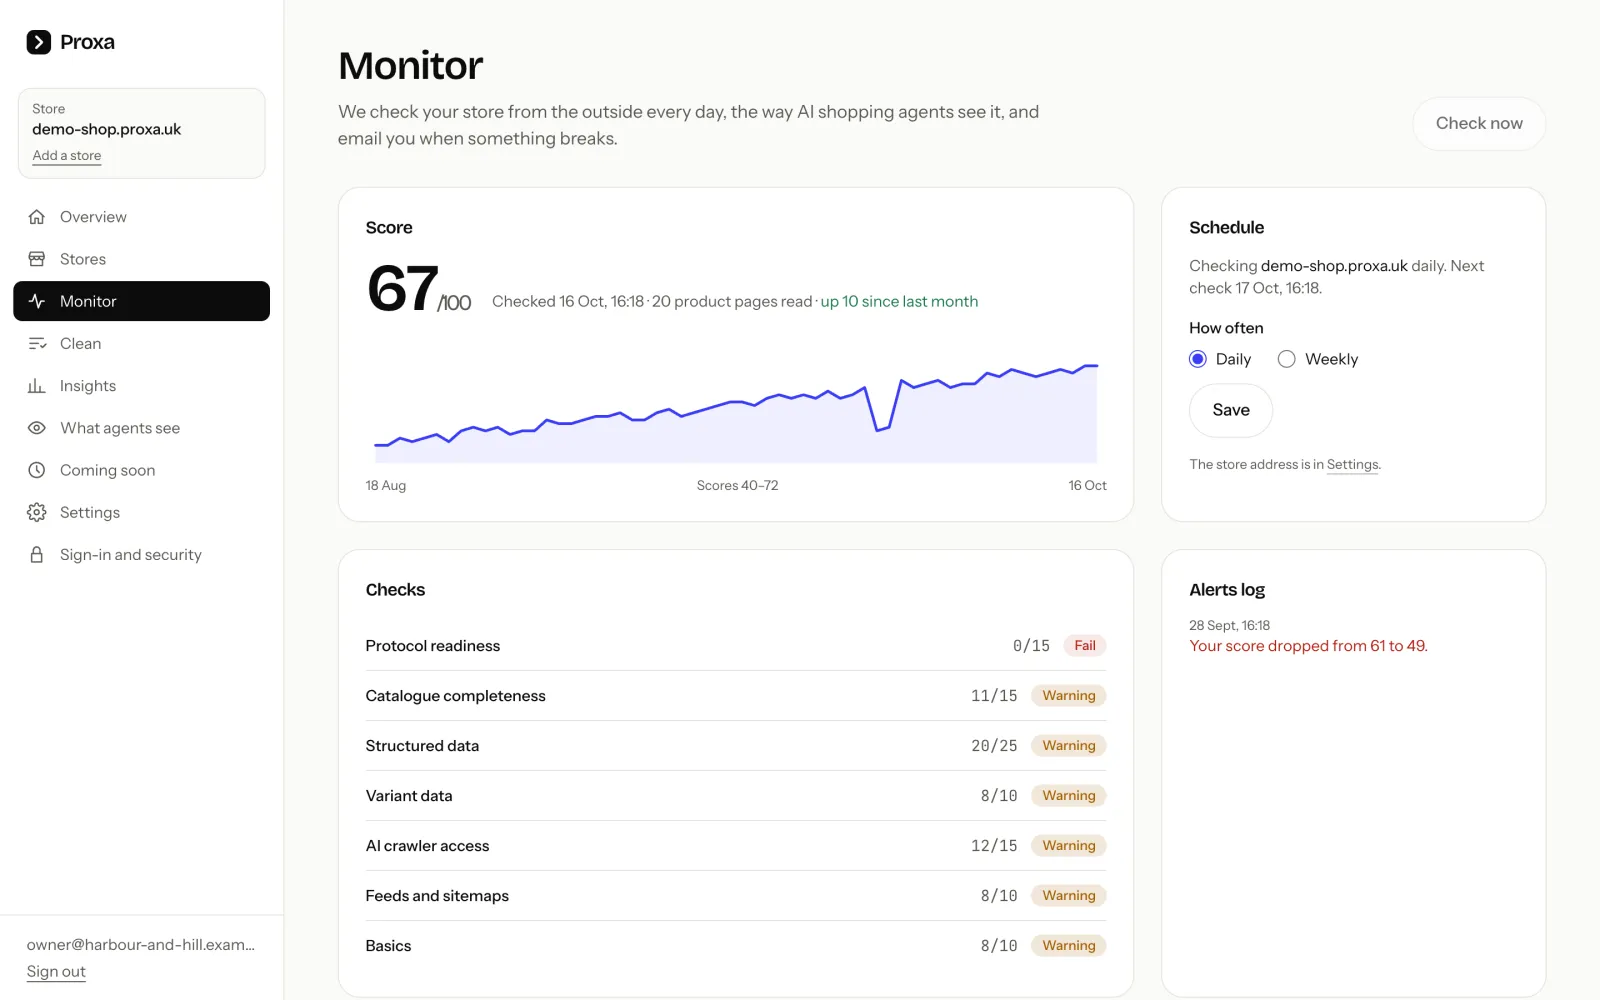
Task: Click the 11/15 Catalogue completeness score
Action: coord(994,696)
